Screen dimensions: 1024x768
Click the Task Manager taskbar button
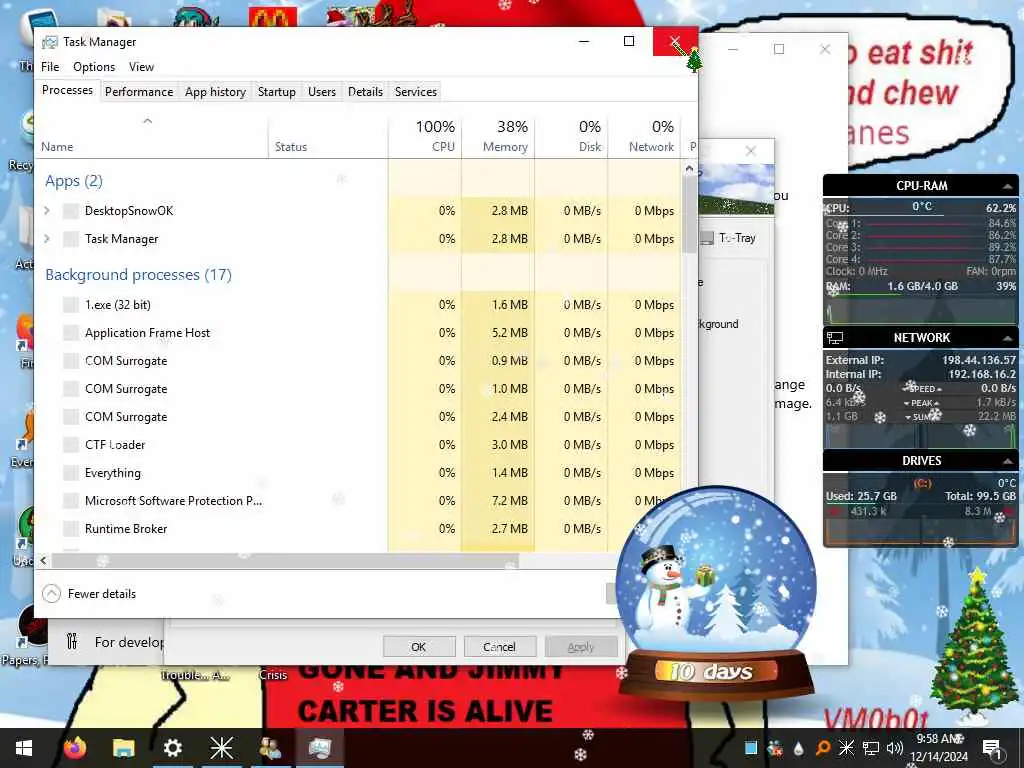pyautogui.click(x=319, y=748)
